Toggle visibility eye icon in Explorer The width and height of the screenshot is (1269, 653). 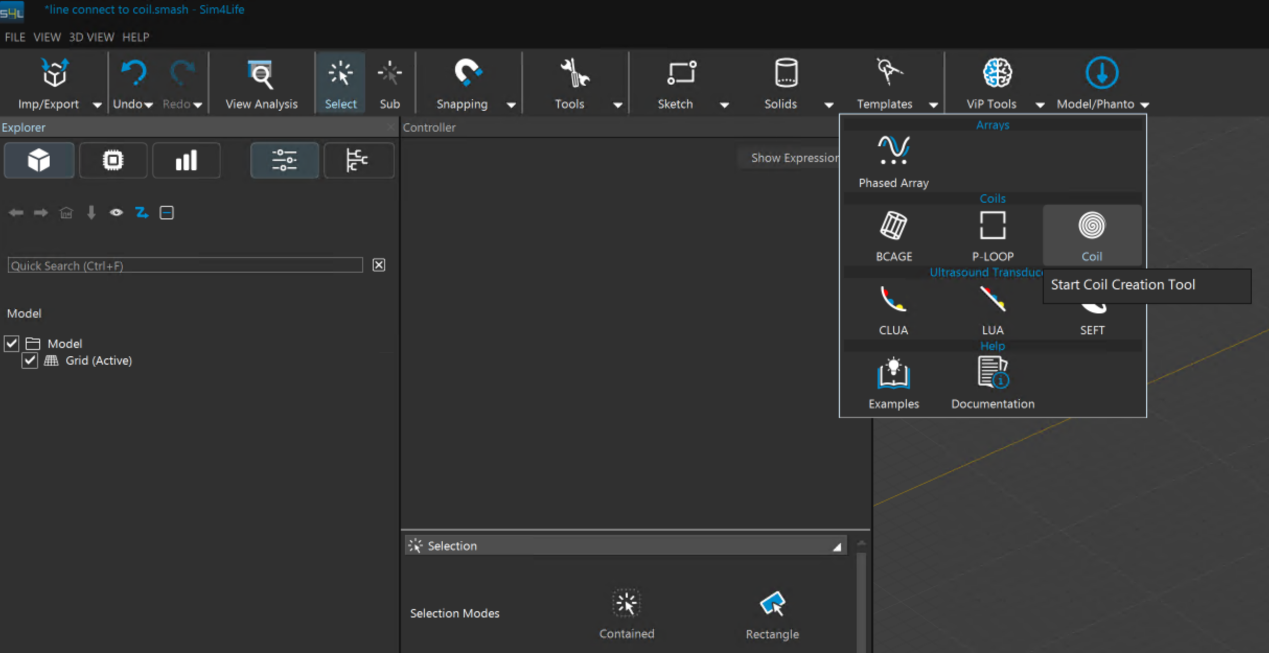tap(116, 213)
